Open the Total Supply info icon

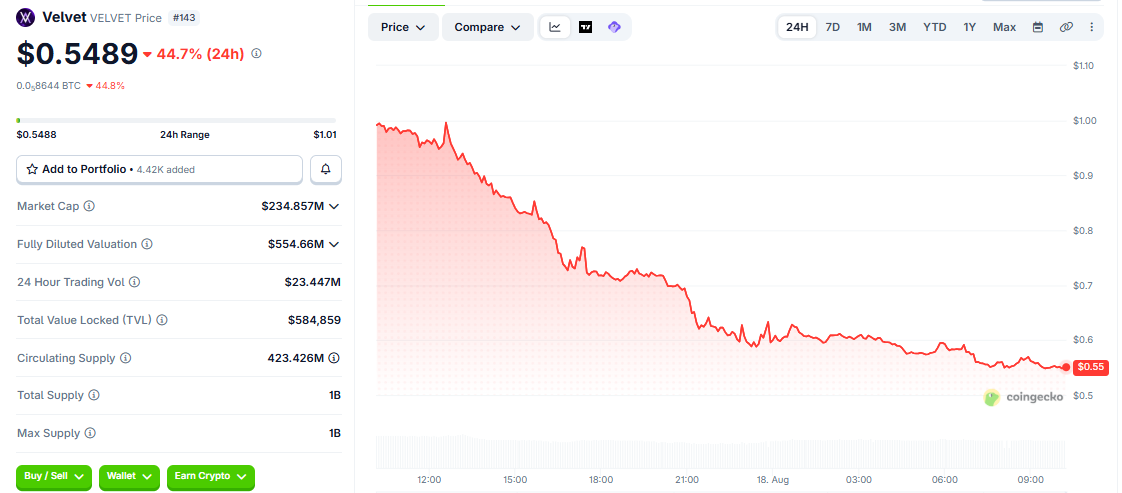[x=94, y=395]
